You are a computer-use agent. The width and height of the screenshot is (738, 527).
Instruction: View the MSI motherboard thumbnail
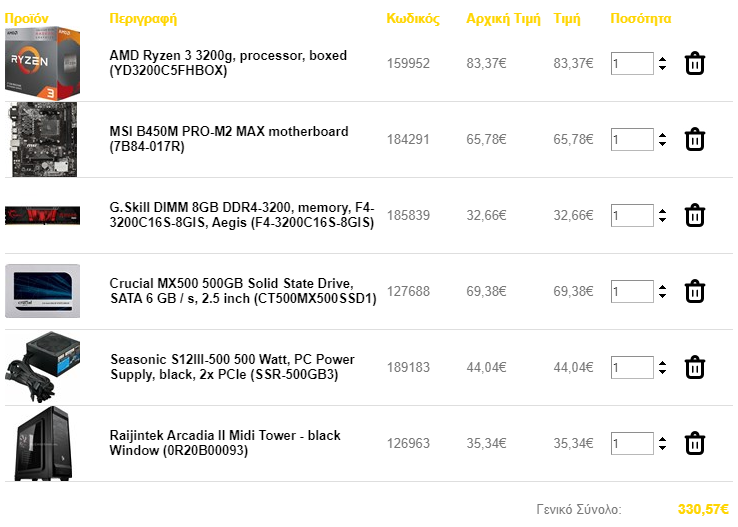(x=42, y=140)
